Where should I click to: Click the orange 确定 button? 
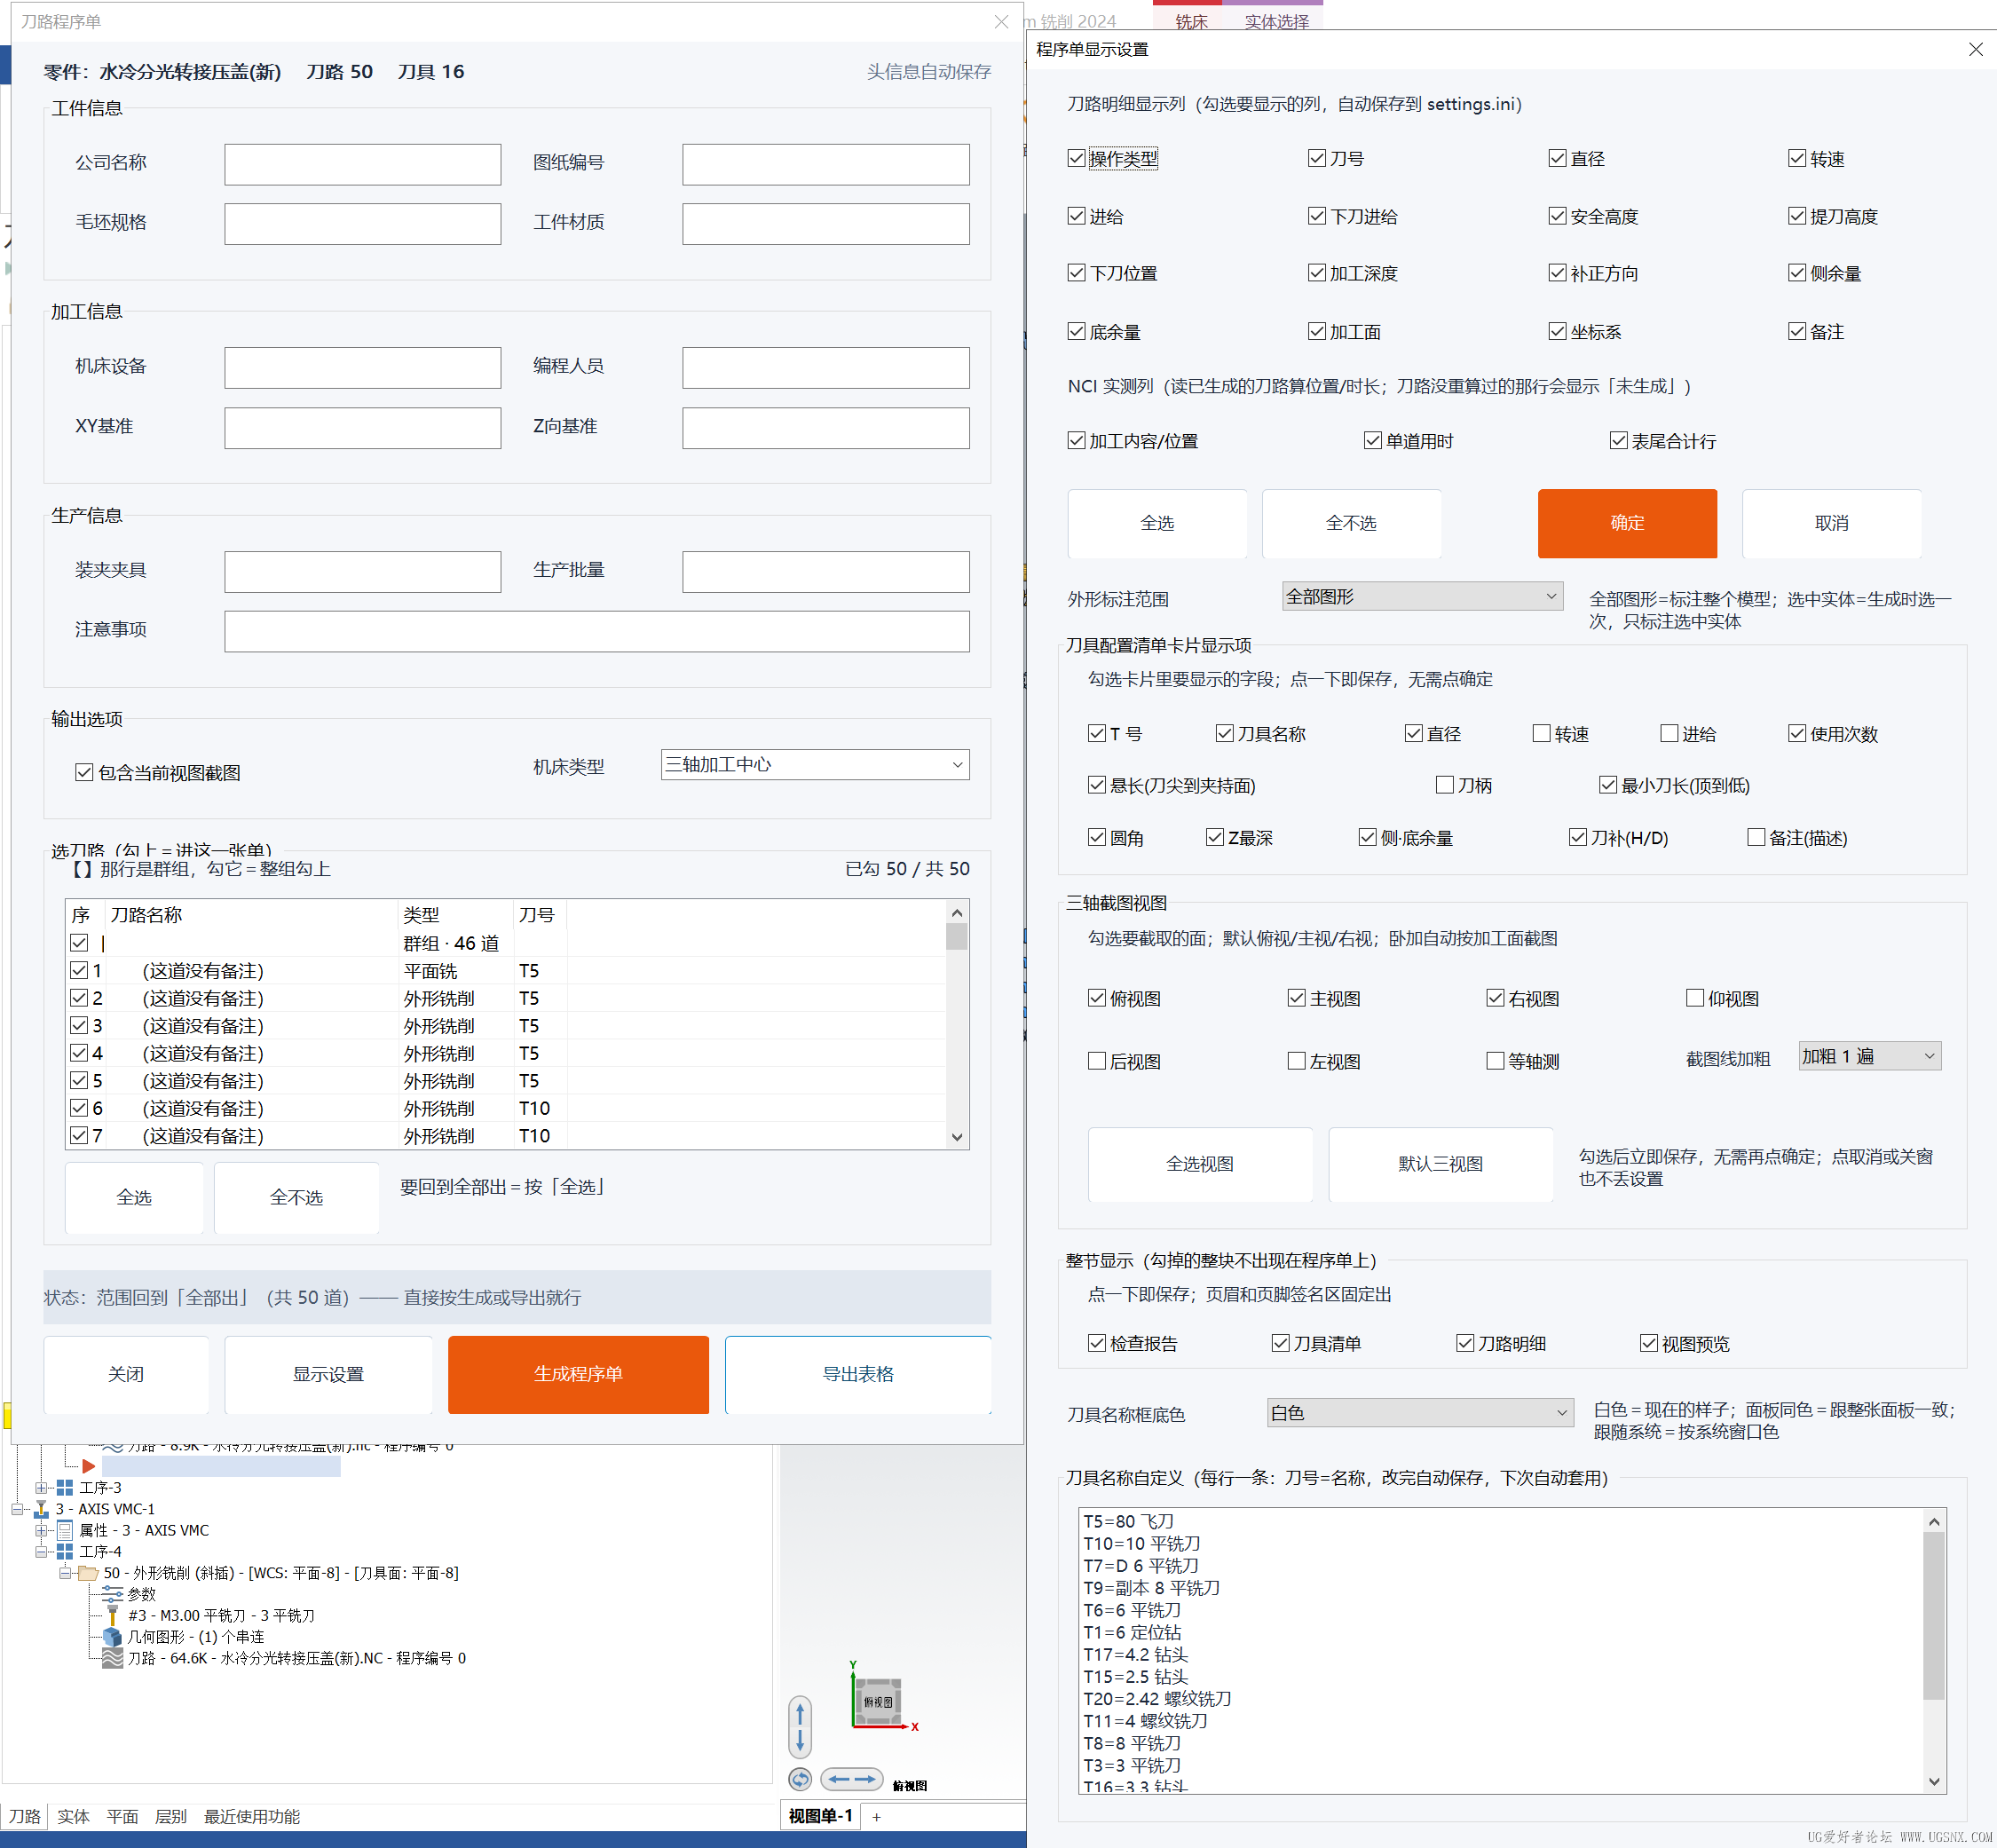[x=1627, y=523]
